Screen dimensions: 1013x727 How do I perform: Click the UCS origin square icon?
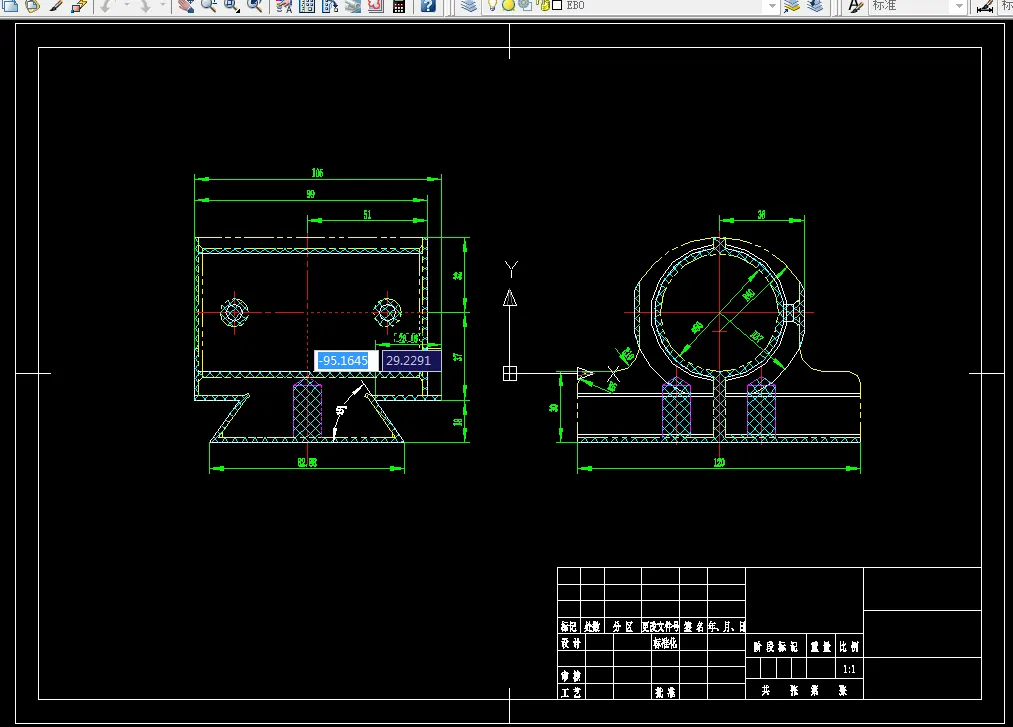(x=510, y=374)
